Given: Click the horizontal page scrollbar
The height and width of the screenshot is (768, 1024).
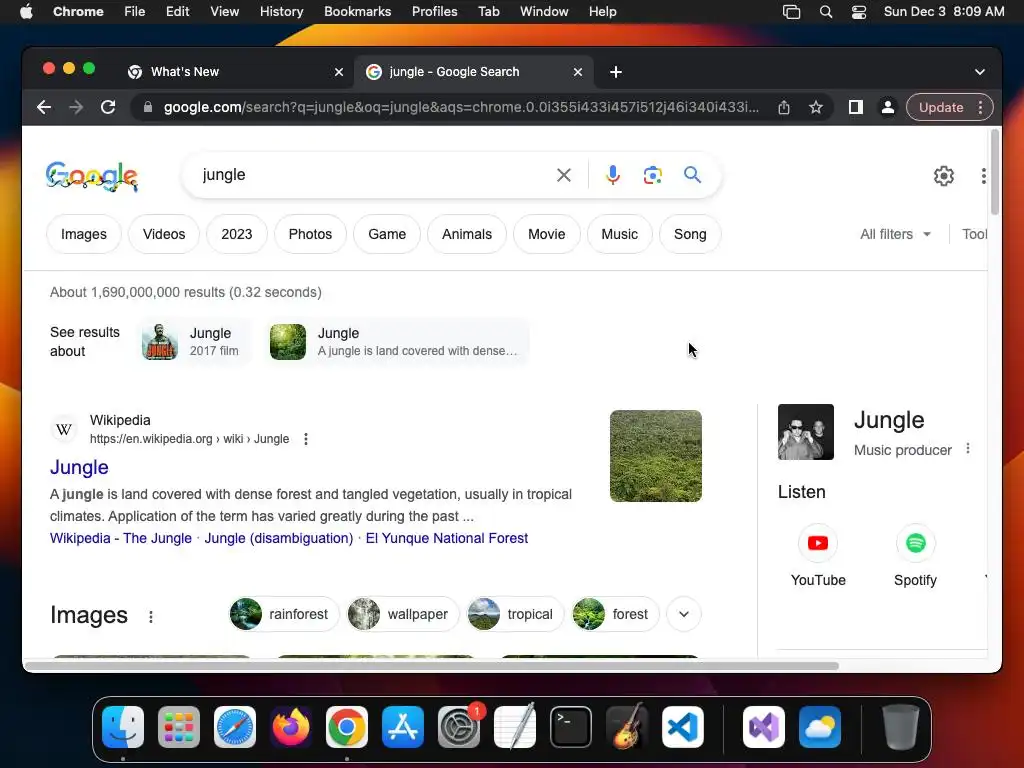Looking at the screenshot, I should (431, 666).
